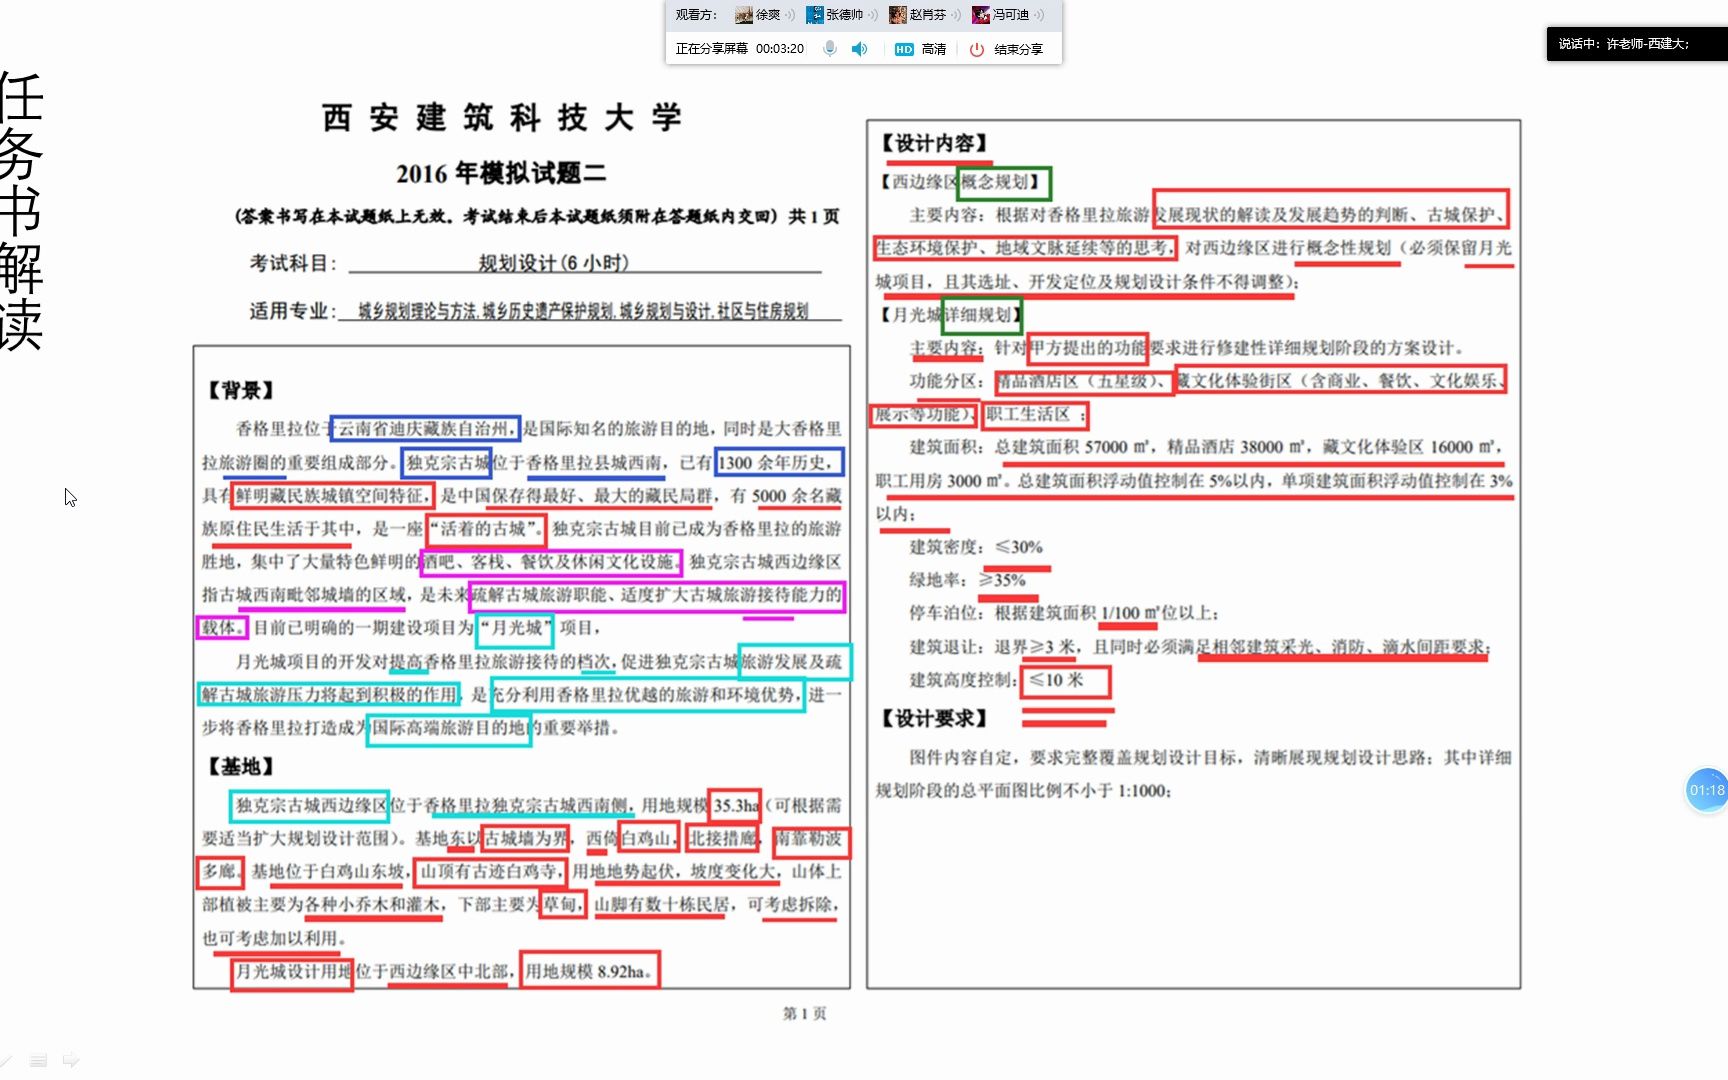Click the audio indicator beside 徐爽
This screenshot has height=1080, width=1728.
[790, 15]
